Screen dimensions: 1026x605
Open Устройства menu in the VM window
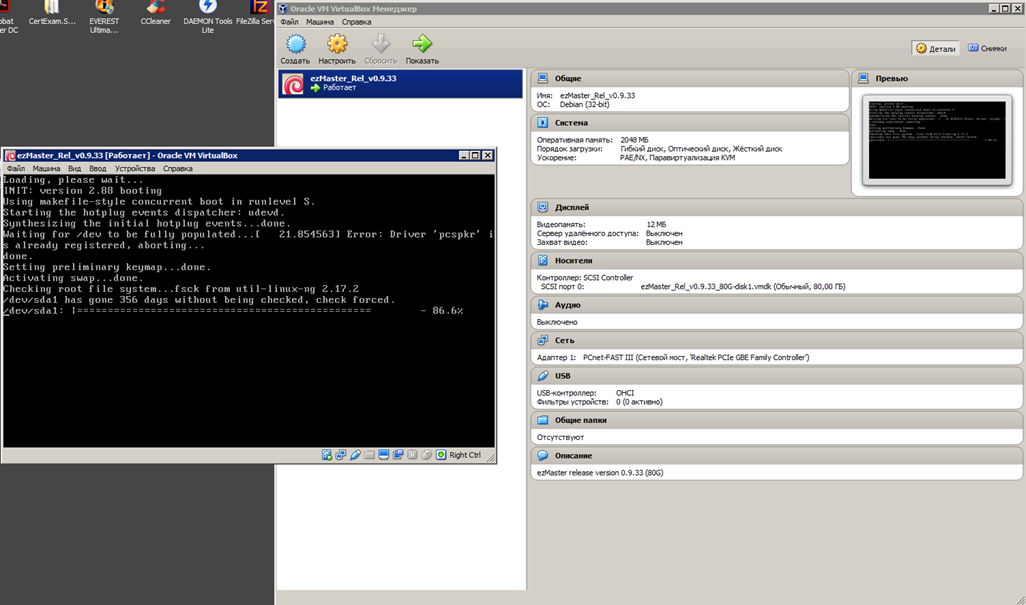tap(135, 169)
